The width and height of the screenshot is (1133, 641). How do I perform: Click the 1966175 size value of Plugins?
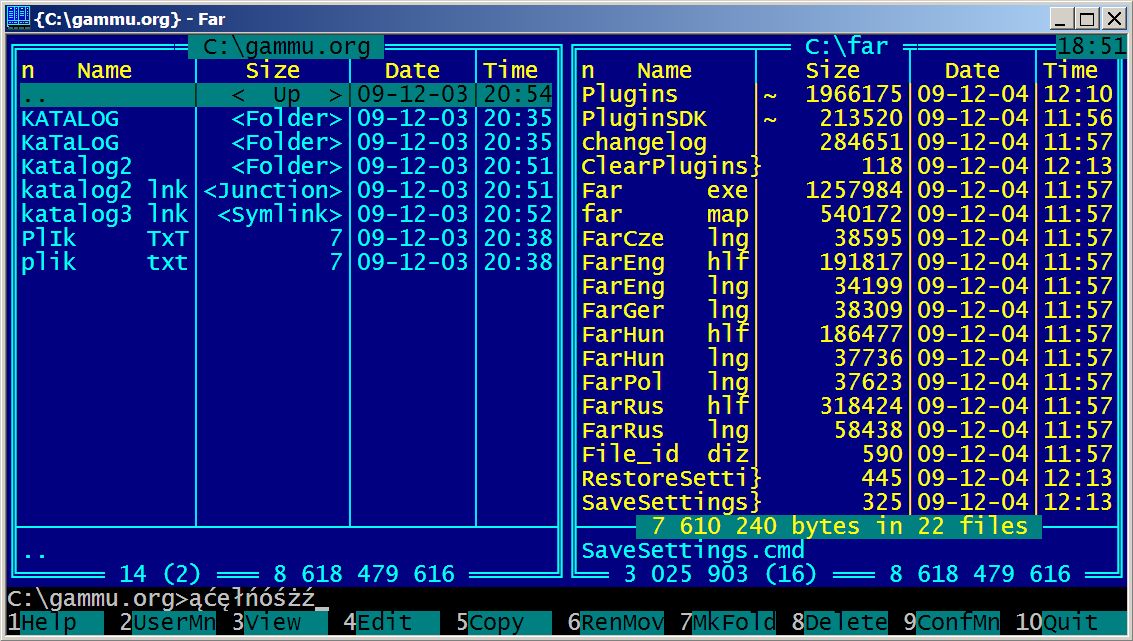click(853, 95)
